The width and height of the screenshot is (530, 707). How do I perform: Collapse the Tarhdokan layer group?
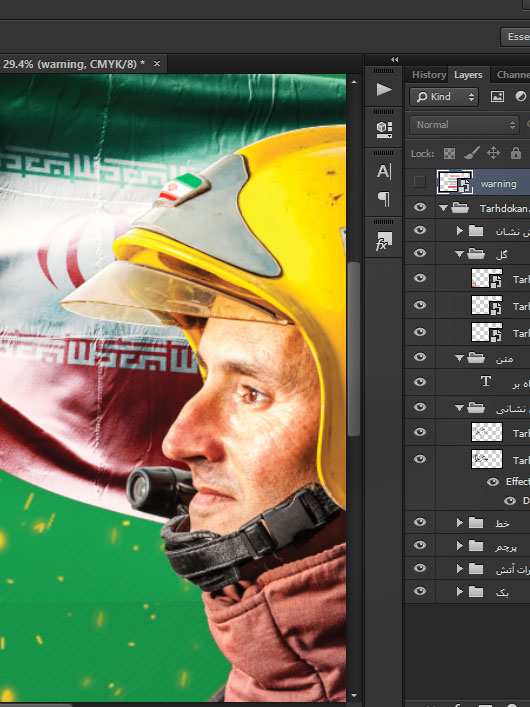coord(443,208)
